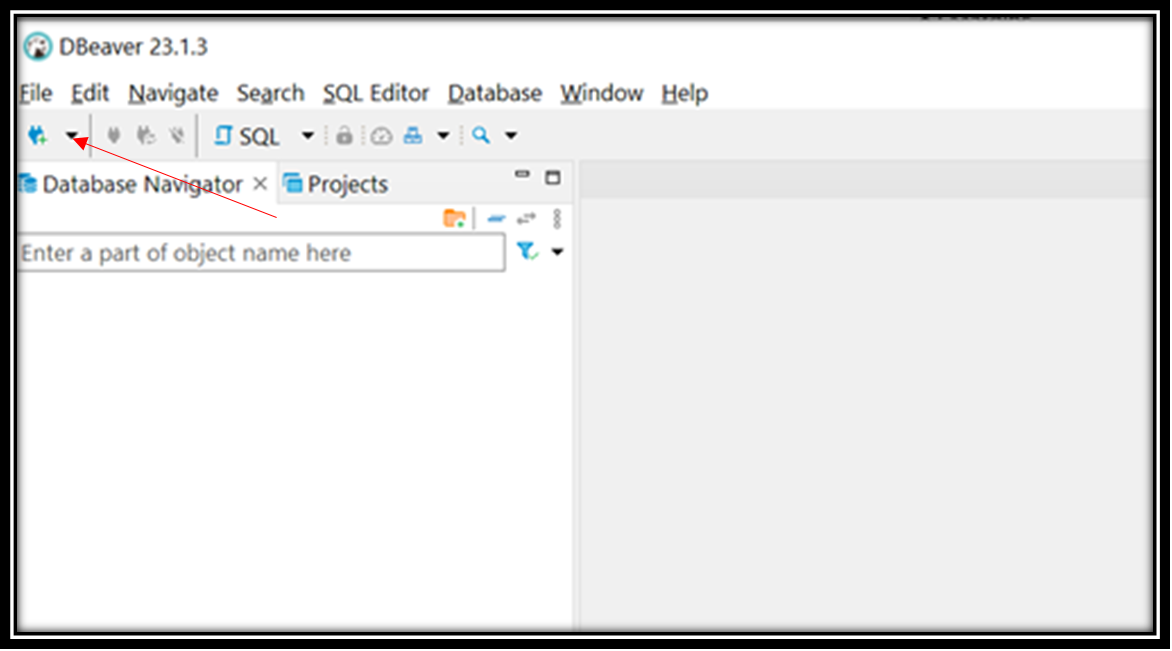Screen dimensions: 1172x651
Task: Click the orange create folder icon
Action: [x=454, y=218]
